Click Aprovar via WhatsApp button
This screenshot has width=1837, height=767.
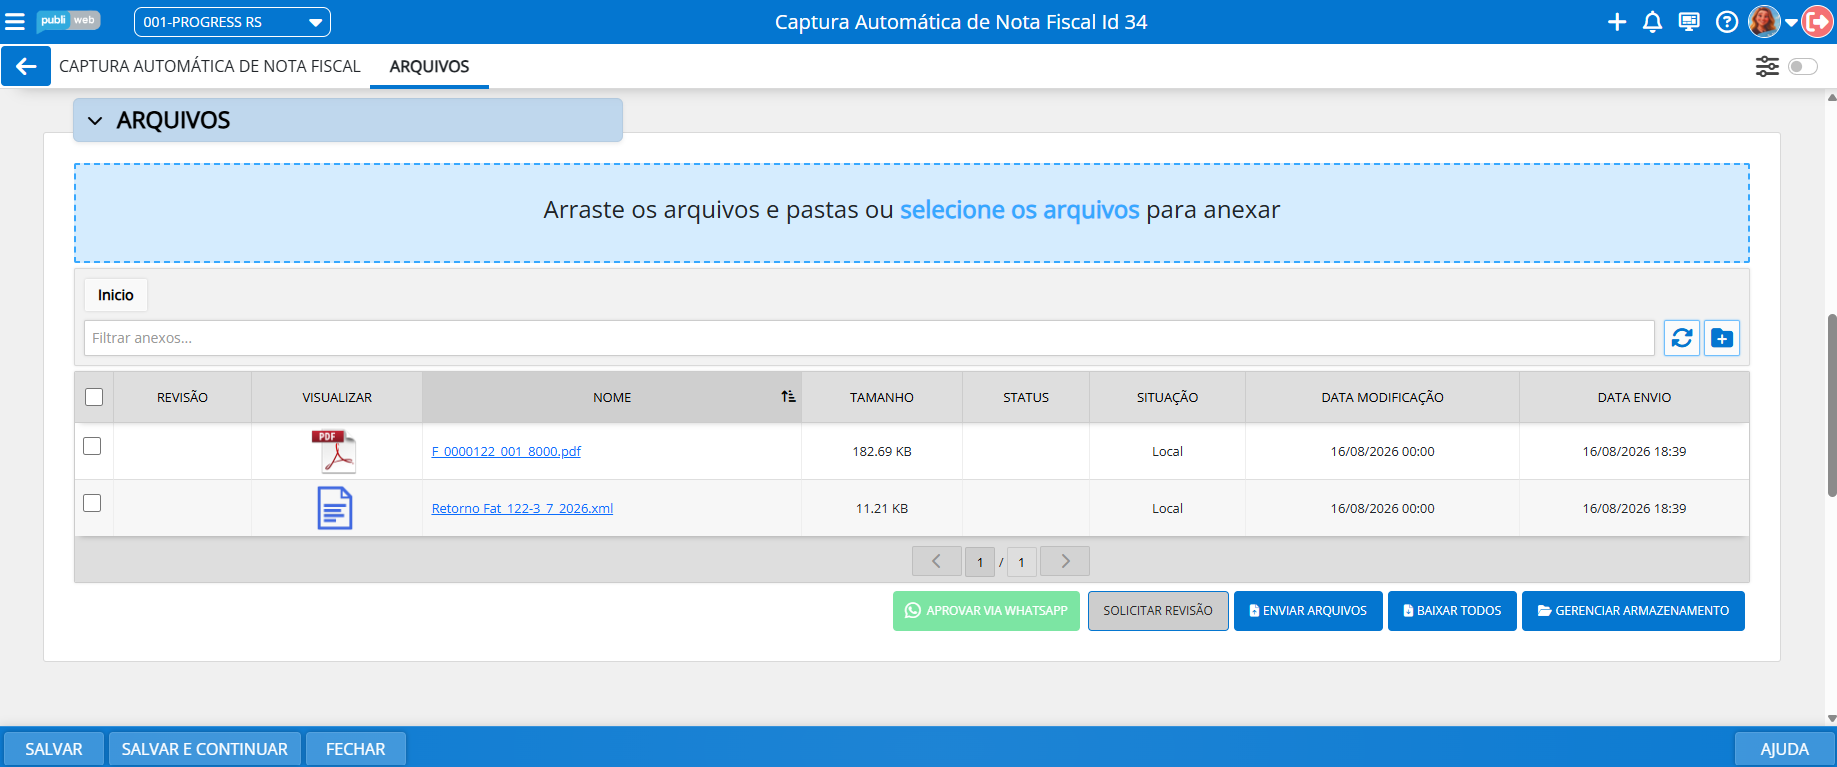click(986, 611)
